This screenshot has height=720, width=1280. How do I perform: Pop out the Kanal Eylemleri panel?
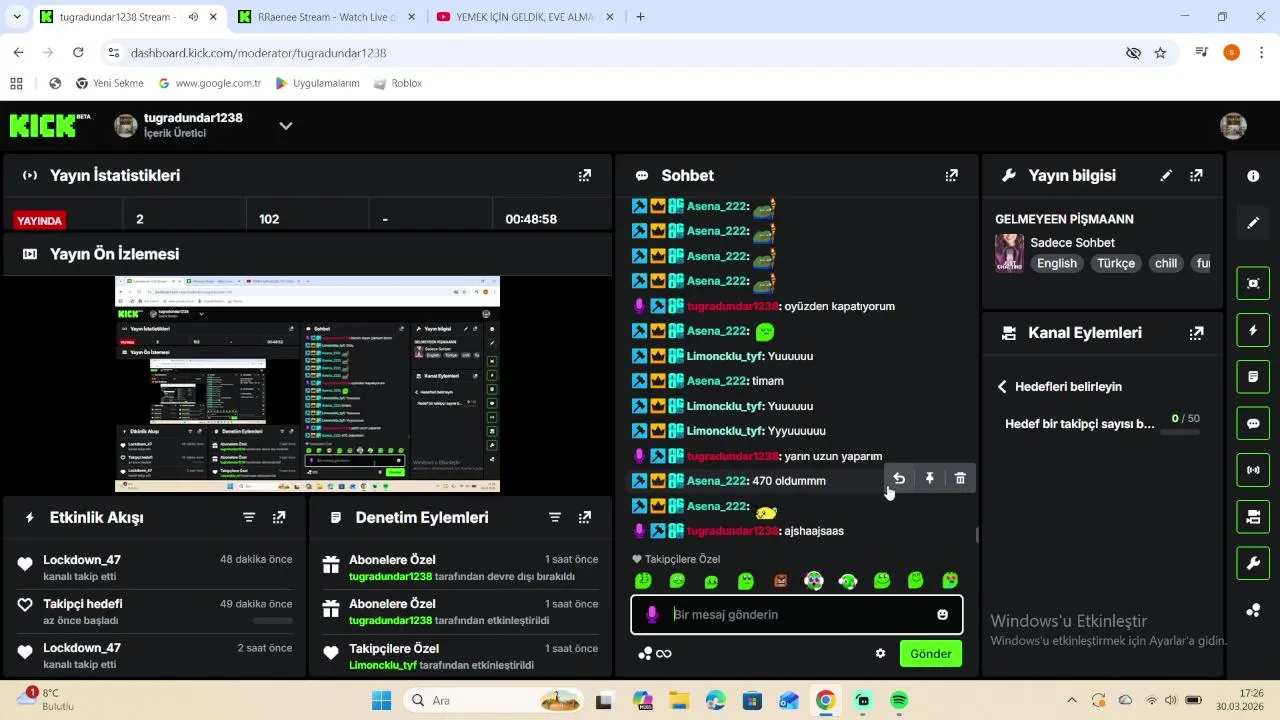(1196, 333)
